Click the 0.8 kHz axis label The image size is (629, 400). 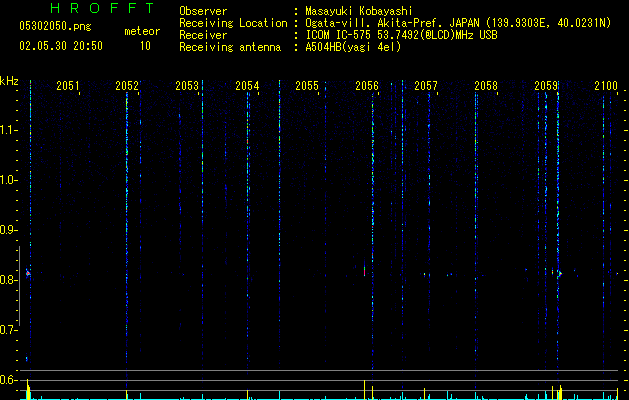pos(9,280)
